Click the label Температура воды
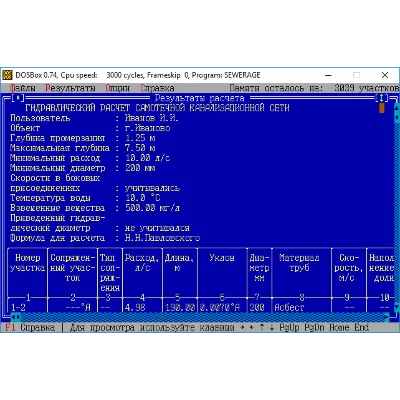 point(50,198)
